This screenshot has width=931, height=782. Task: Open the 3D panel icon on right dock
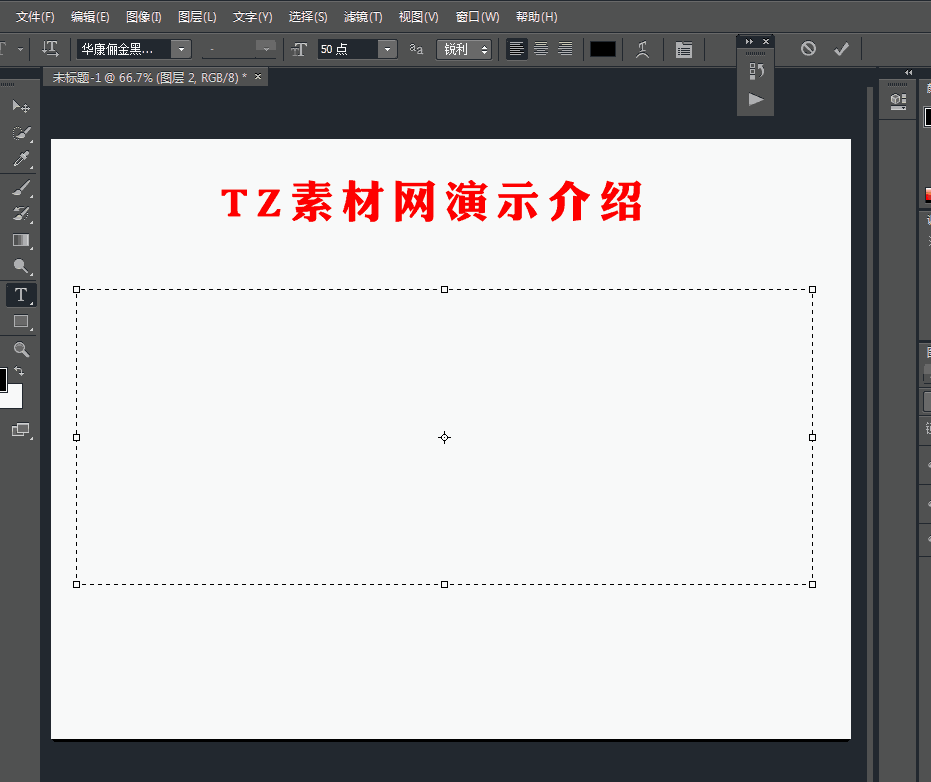point(898,102)
